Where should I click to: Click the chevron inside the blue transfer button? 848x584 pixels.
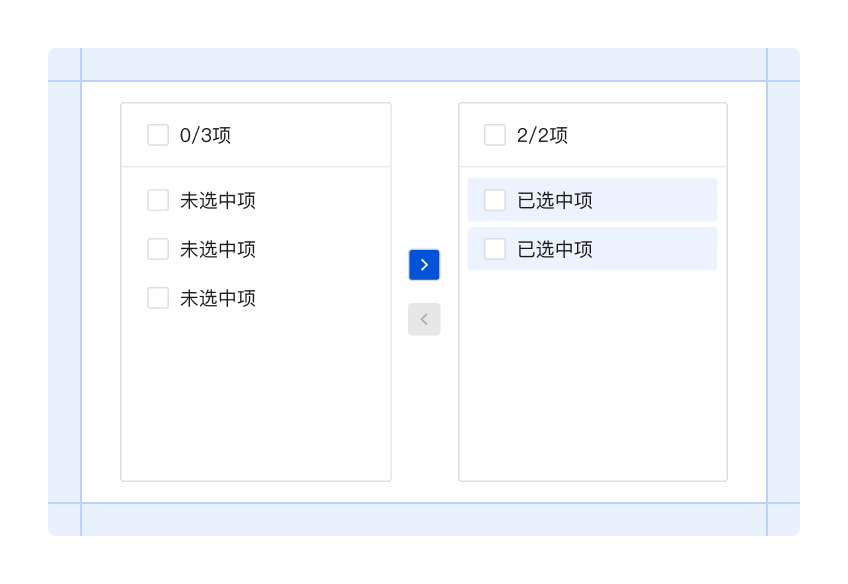424,264
